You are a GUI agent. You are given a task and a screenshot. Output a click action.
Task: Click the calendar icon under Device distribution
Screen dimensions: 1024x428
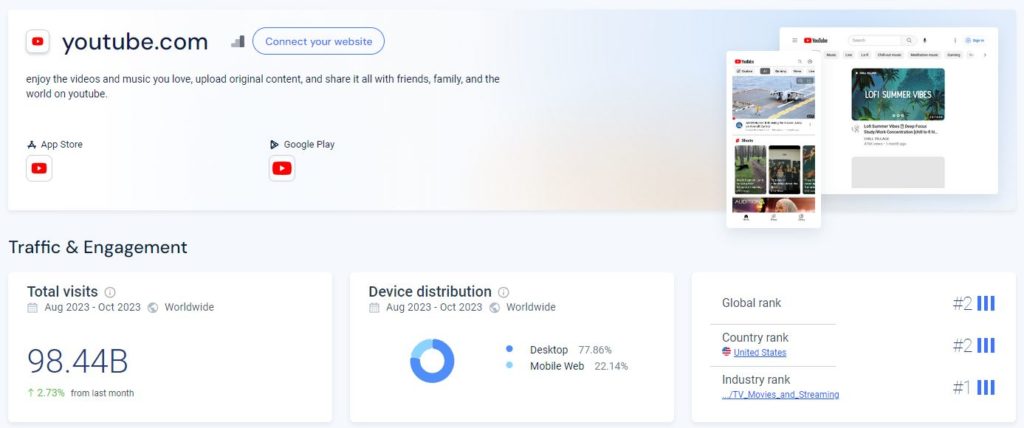coord(374,307)
